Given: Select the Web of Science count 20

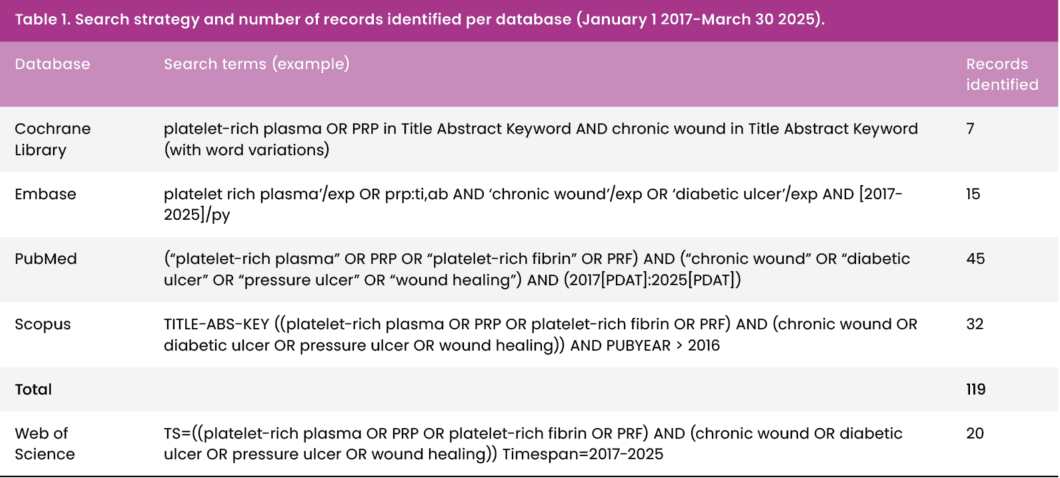Looking at the screenshot, I should (x=975, y=433).
